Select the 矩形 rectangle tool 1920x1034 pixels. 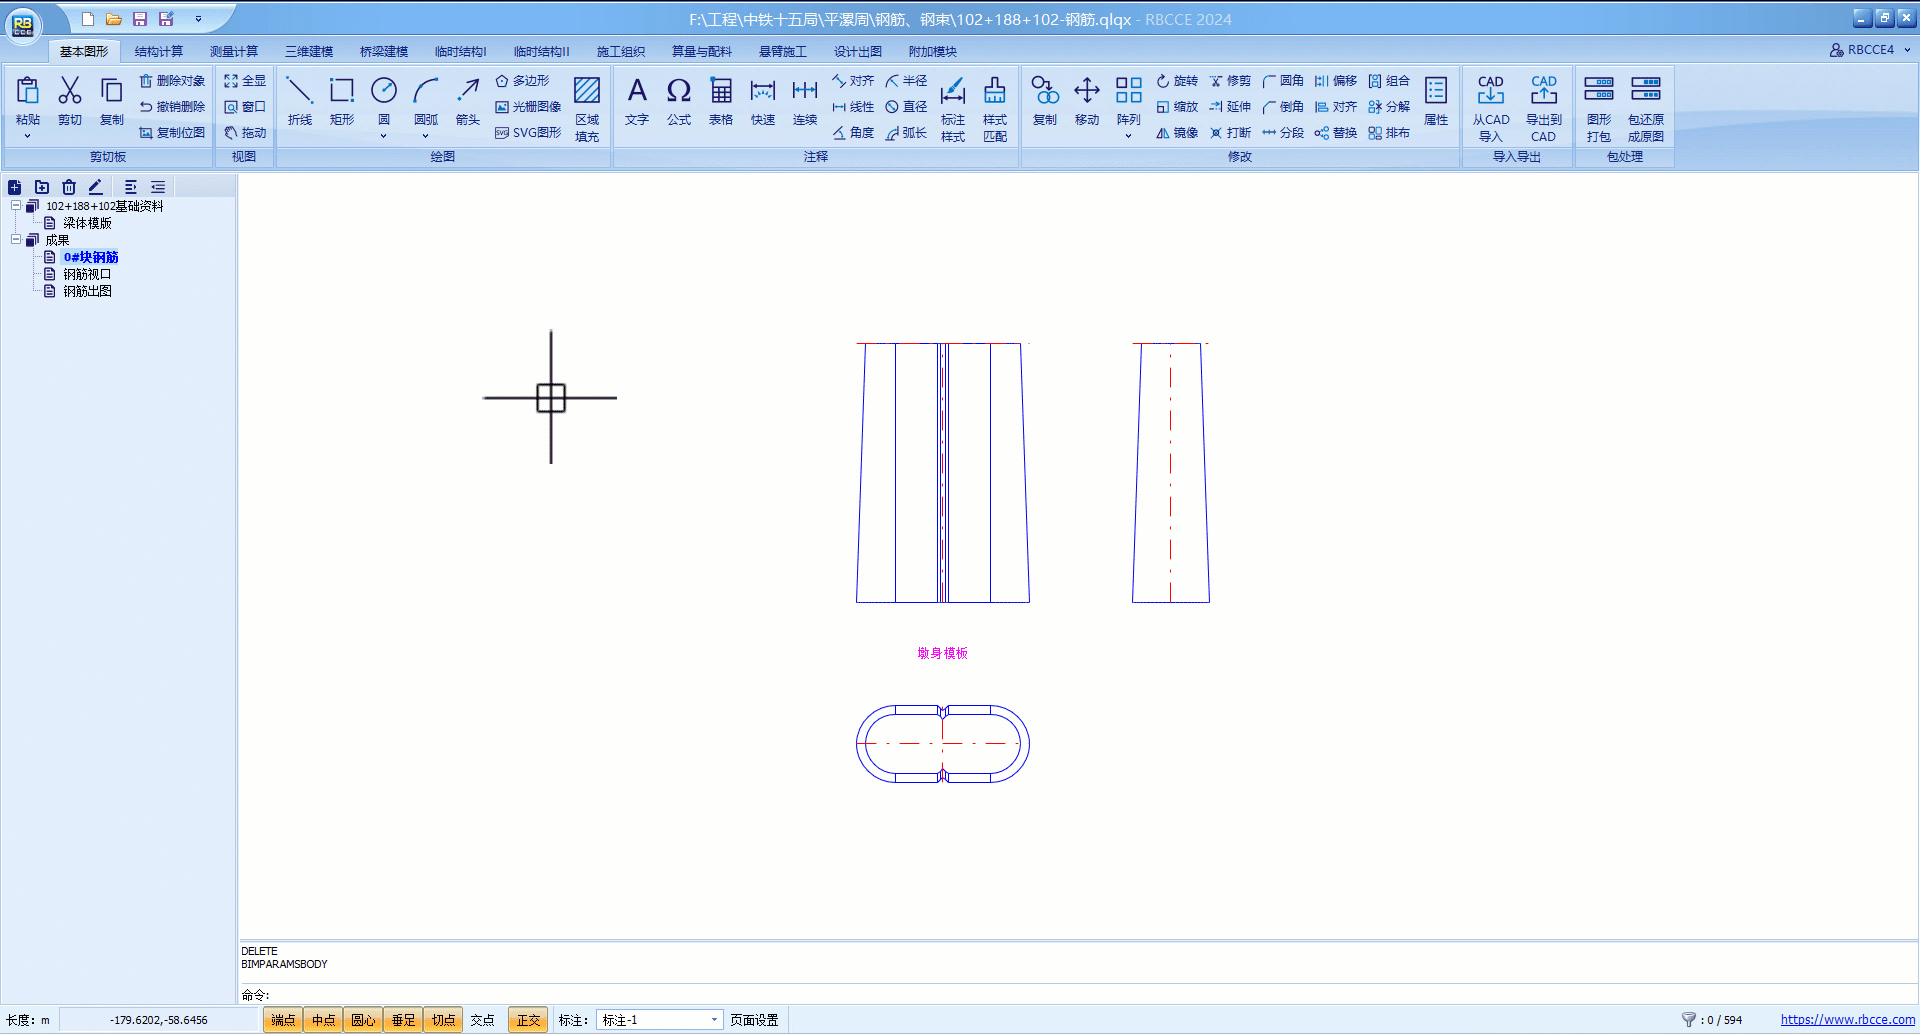click(342, 100)
